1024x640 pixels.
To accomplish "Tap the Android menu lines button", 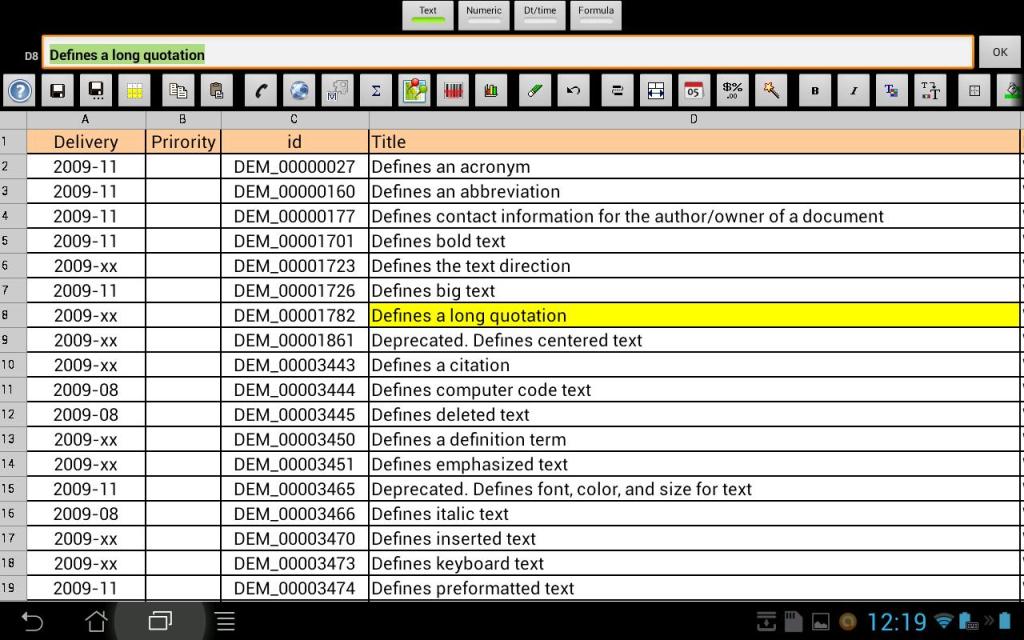I will 225,621.
